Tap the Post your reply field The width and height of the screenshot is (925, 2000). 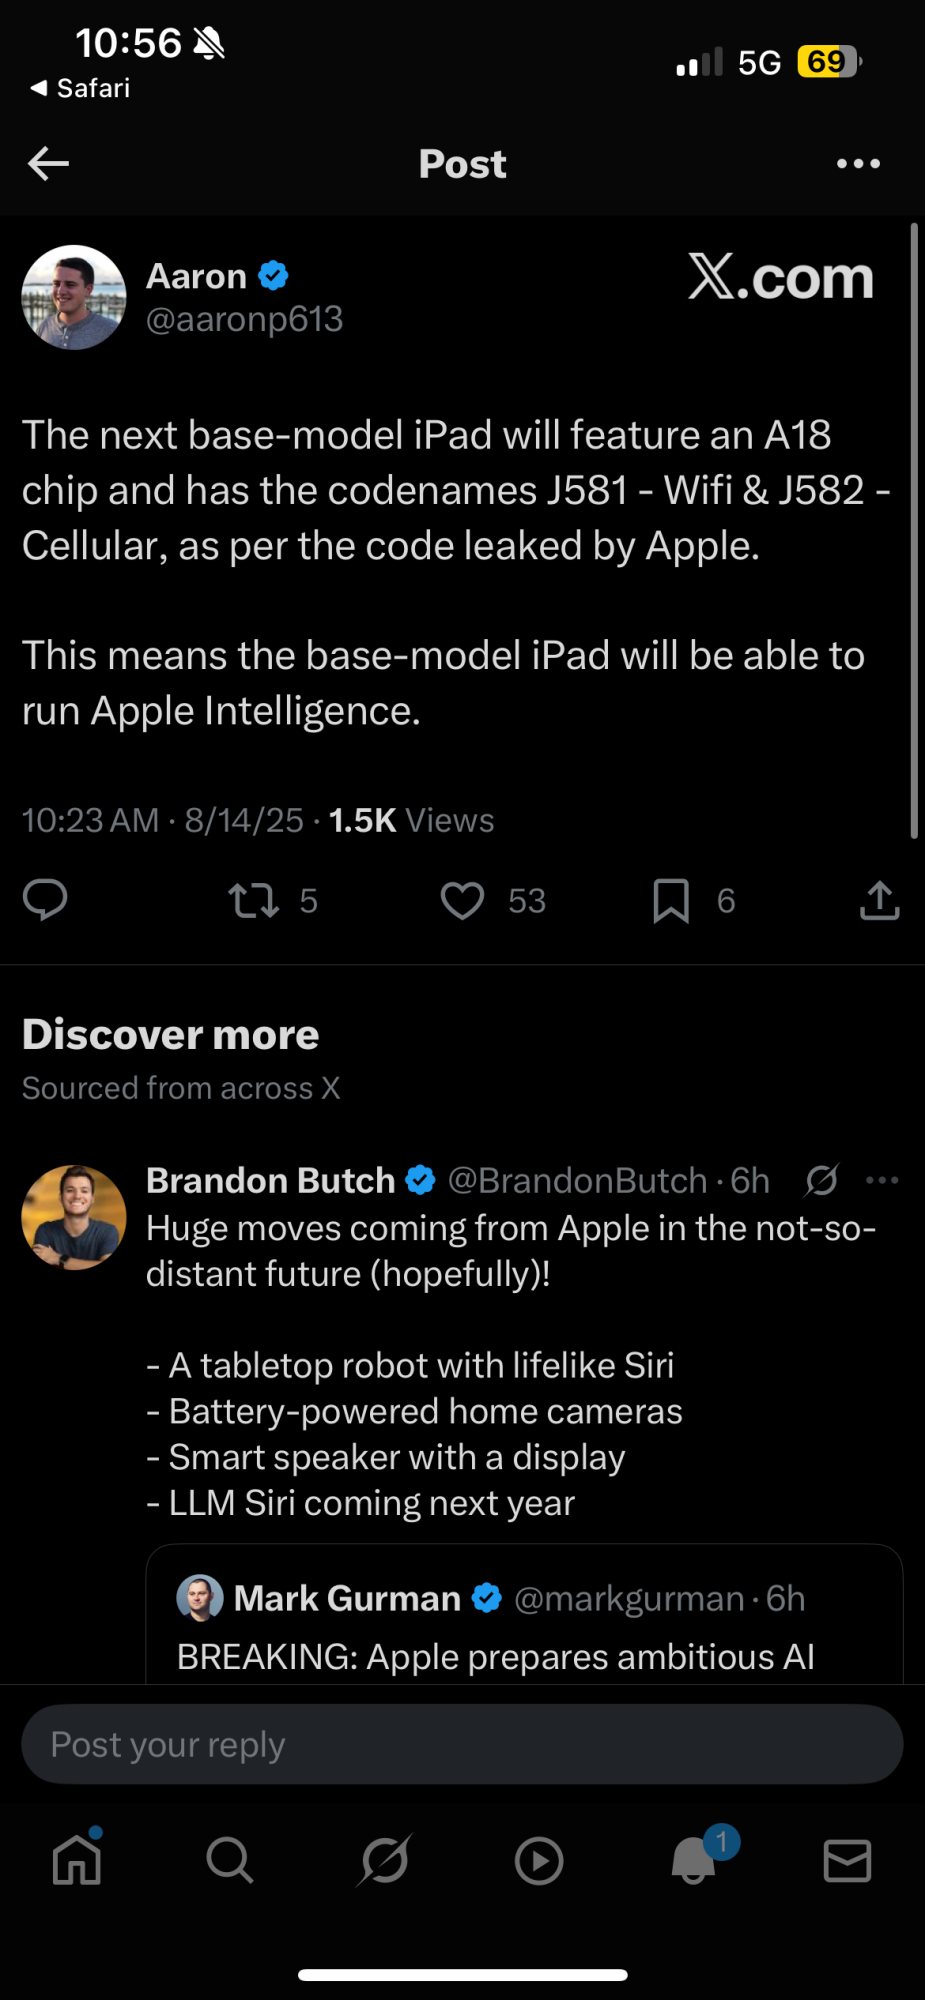462,1744
